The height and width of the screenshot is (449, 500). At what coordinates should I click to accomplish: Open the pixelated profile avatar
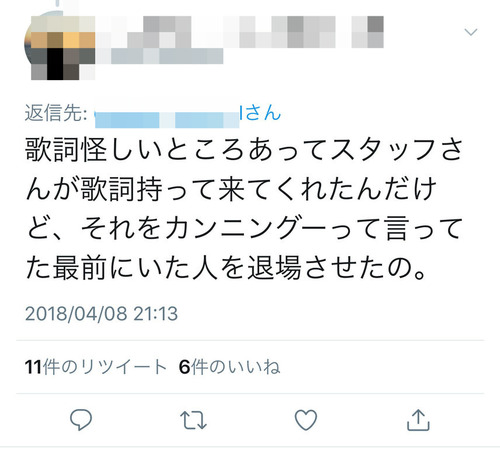point(60,47)
